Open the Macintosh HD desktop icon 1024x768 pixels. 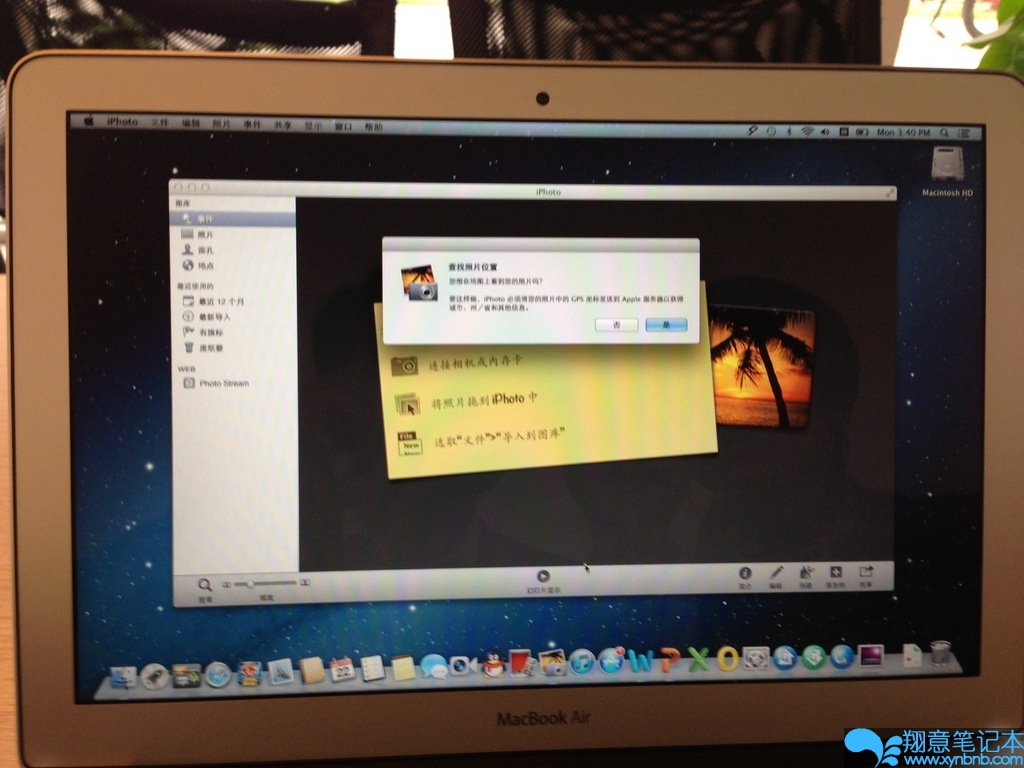pos(948,171)
